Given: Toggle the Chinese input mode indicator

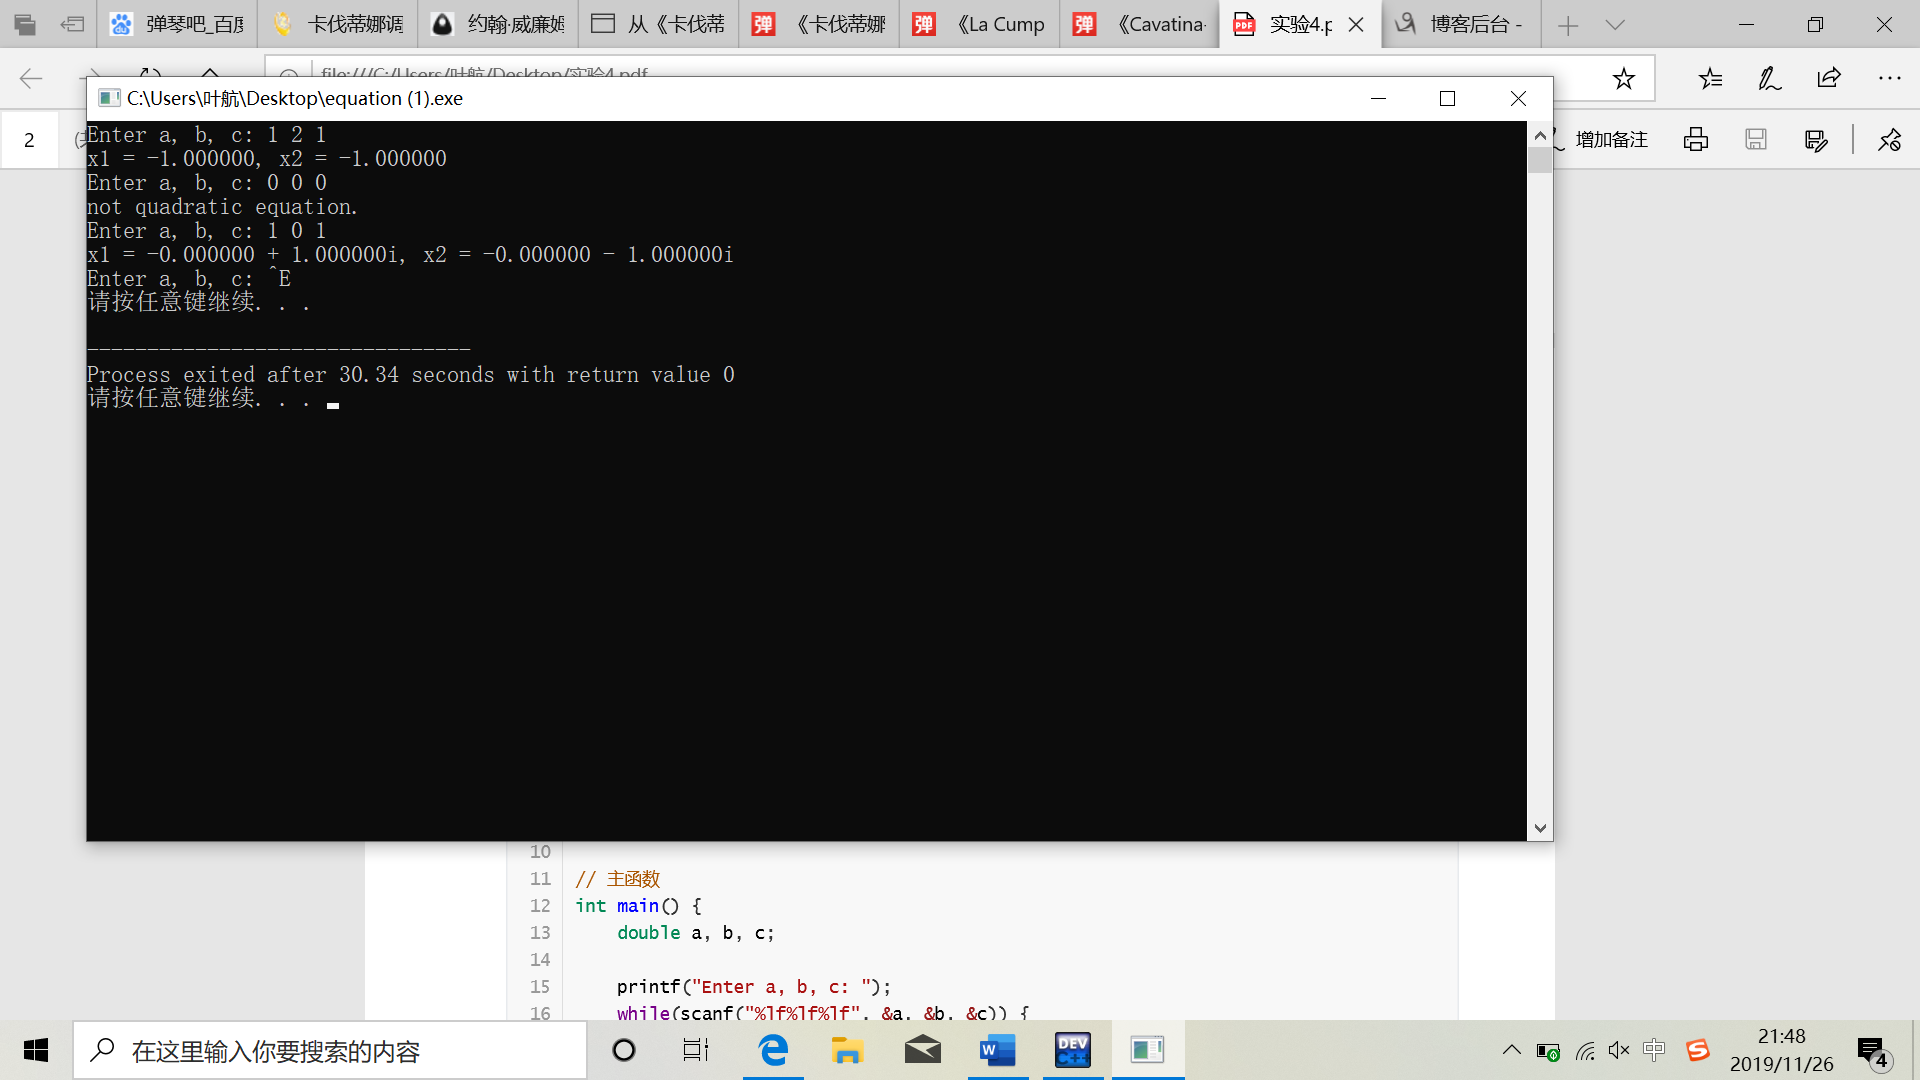Looking at the screenshot, I should (x=1654, y=1050).
